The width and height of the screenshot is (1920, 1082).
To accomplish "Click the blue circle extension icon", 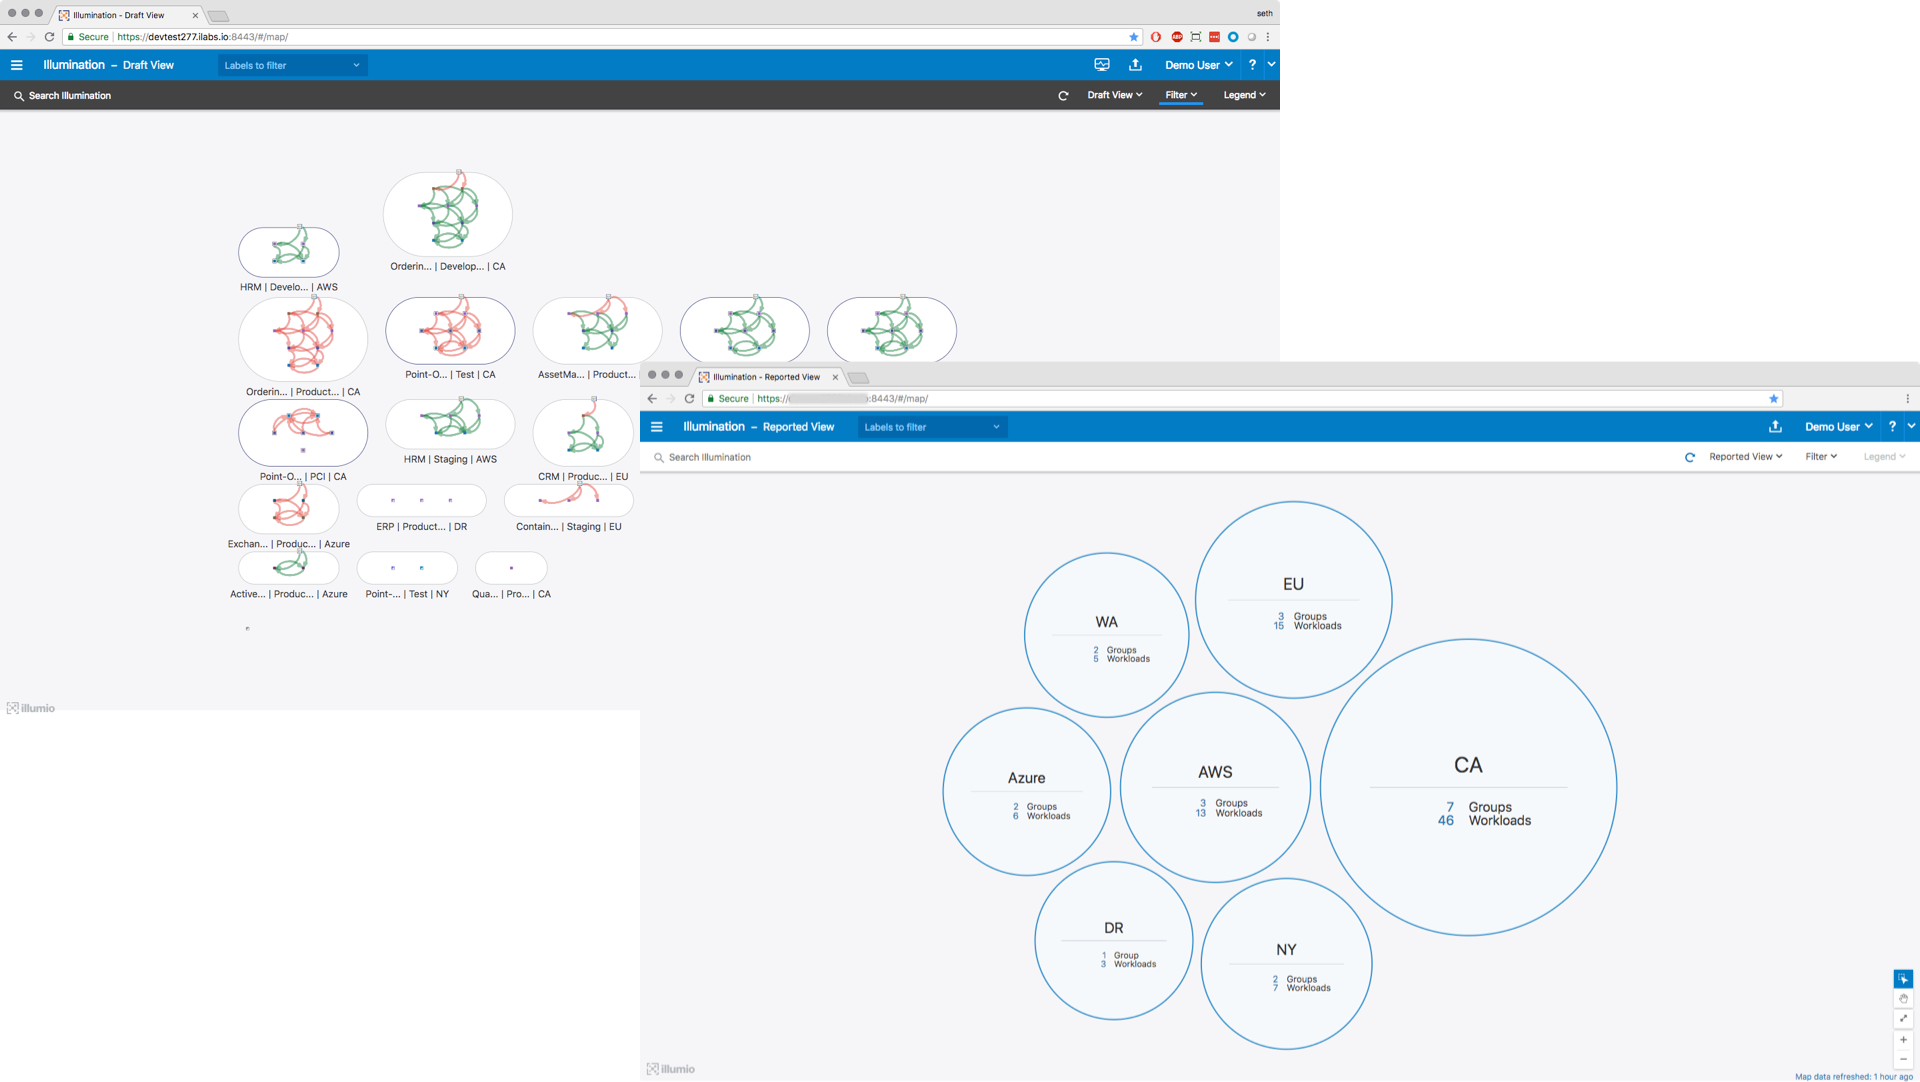I will pyautogui.click(x=1233, y=37).
